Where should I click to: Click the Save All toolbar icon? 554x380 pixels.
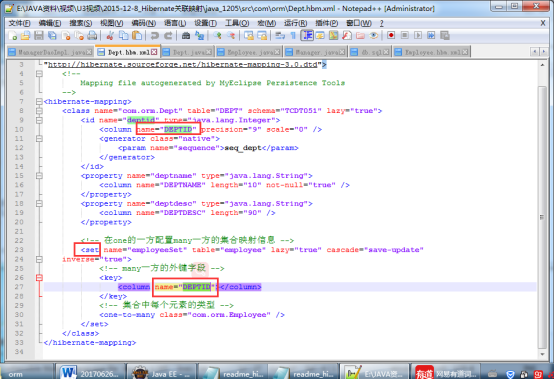pyautogui.click(x=52, y=35)
